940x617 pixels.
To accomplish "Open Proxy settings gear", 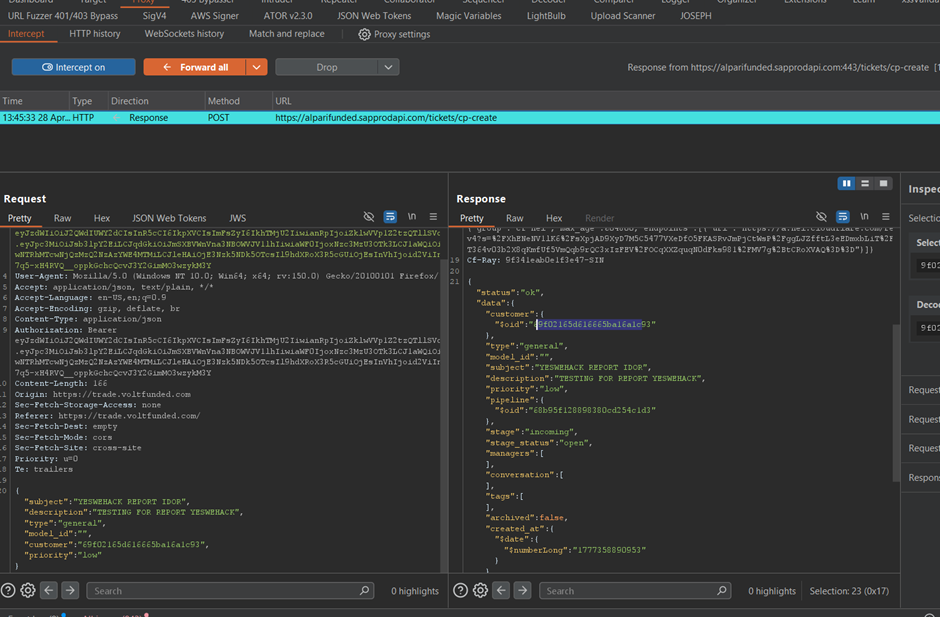I will pyautogui.click(x=364, y=34).
